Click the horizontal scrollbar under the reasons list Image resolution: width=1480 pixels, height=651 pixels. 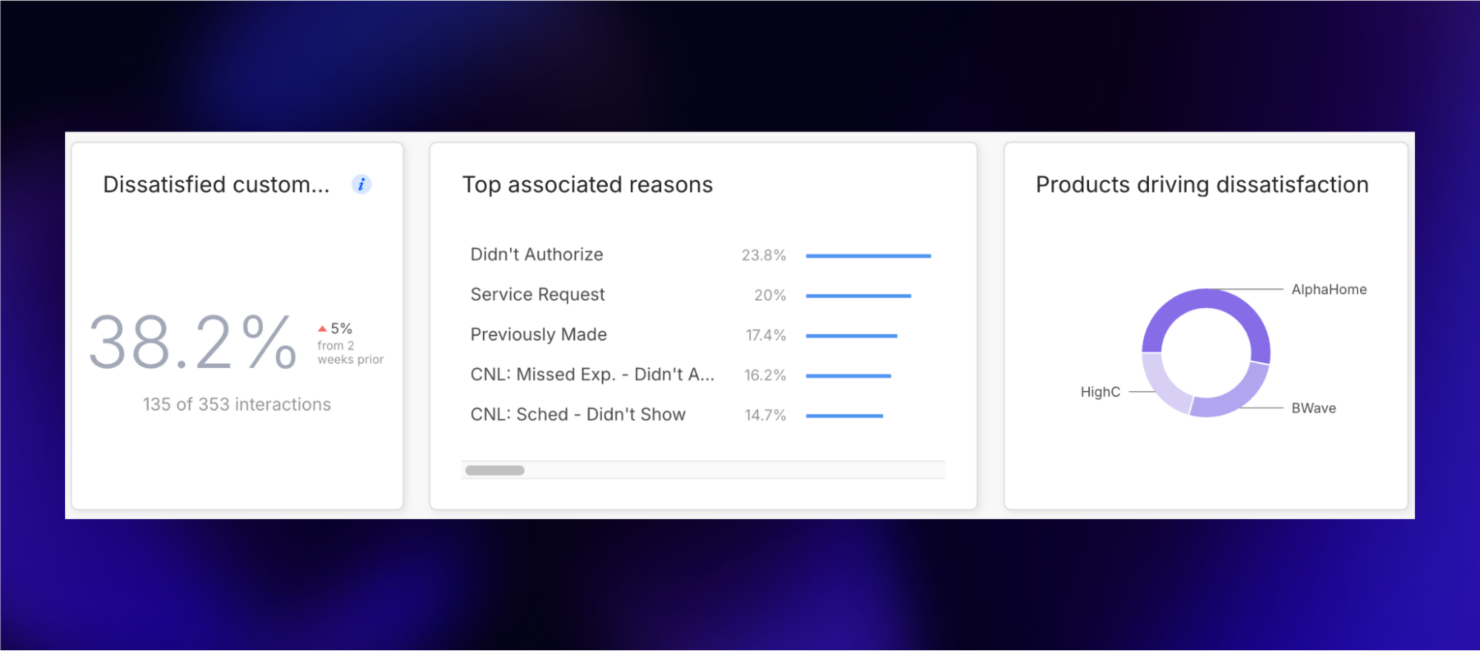495,470
